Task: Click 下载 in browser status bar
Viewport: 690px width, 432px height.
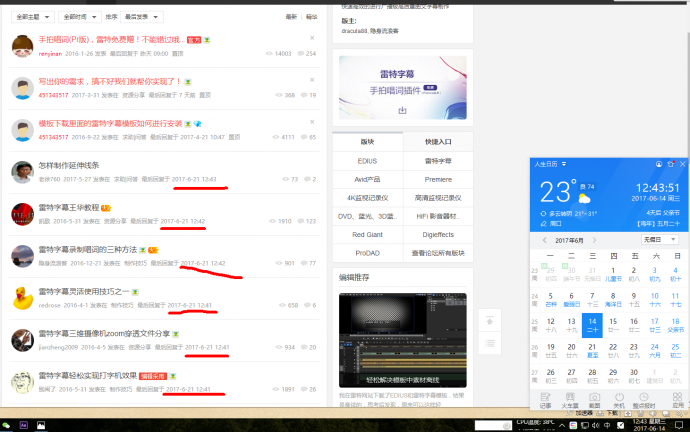Action: (x=612, y=413)
